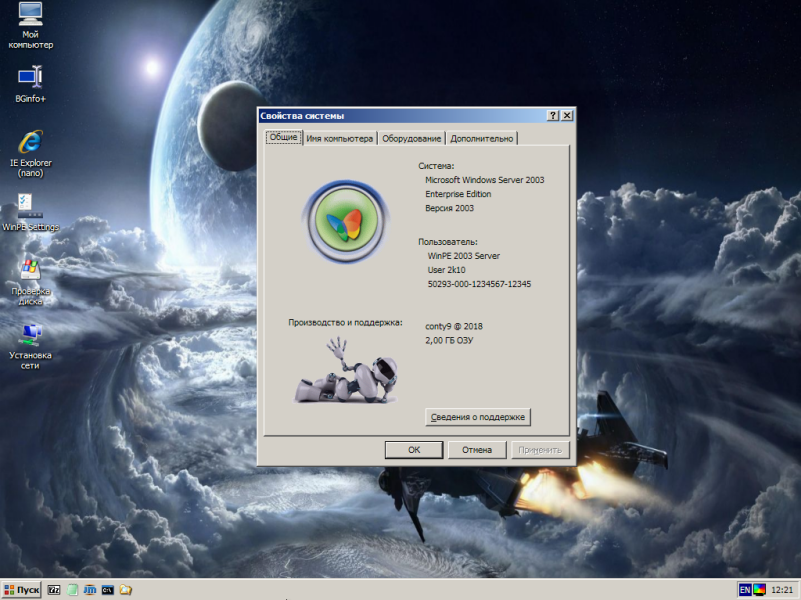Open the command prompt quick launch icon
This screenshot has height=600, width=801.
click(107, 590)
